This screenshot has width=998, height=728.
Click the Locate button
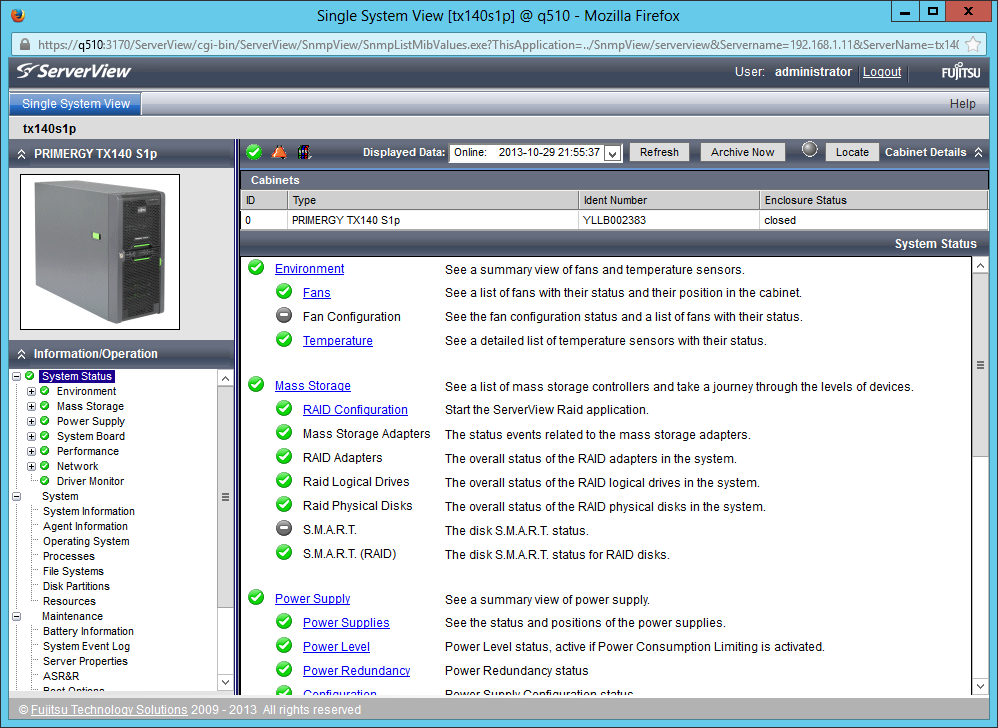(x=852, y=152)
